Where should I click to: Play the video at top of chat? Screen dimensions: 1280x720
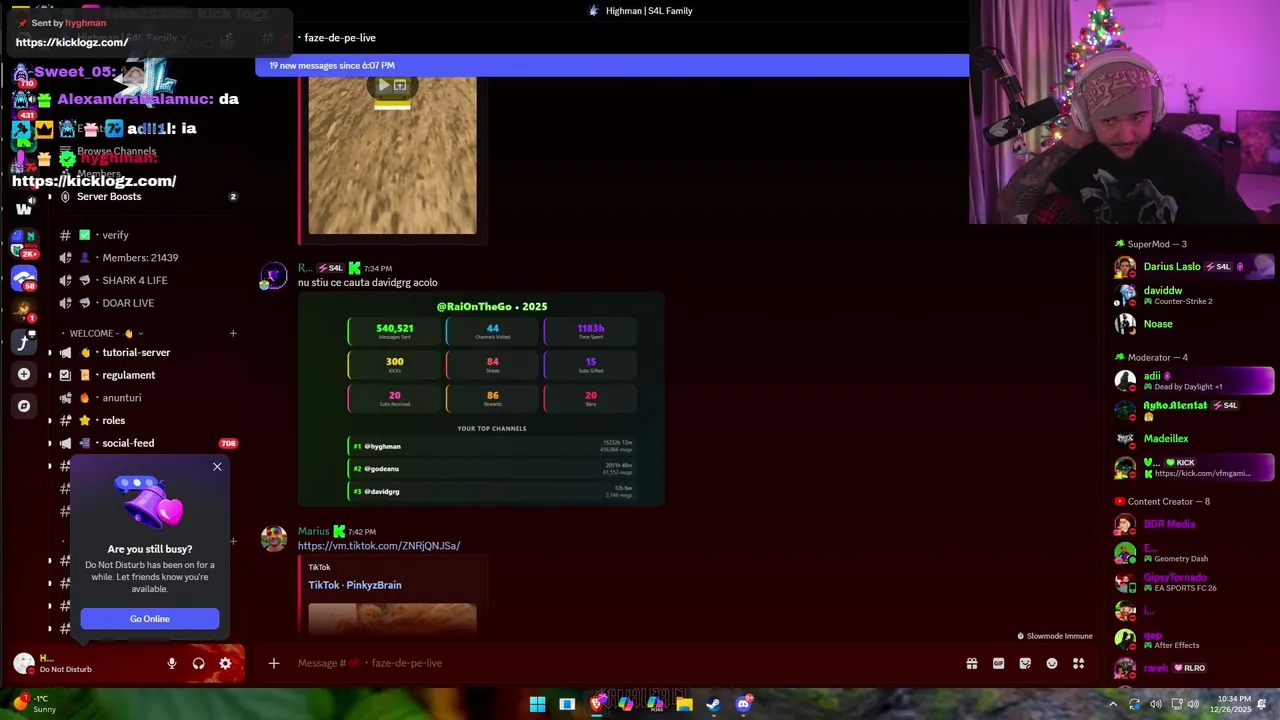coord(383,86)
